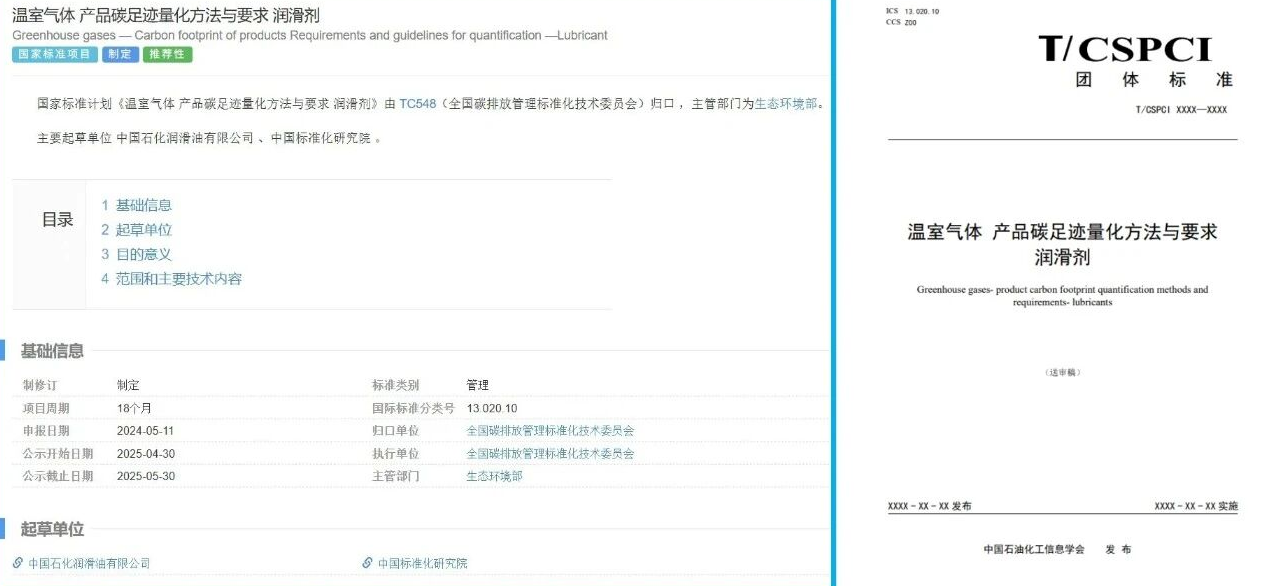The image size is (1266, 586).
Task: Click 生态环境部 in the 主管部门 row
Action: point(494,477)
